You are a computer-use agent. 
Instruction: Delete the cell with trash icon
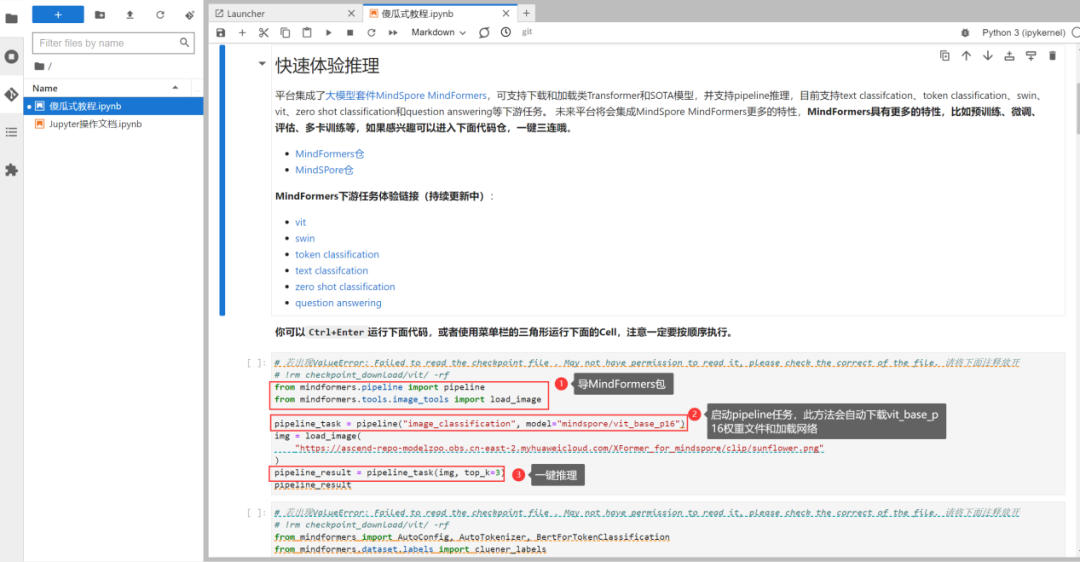pos(1052,56)
